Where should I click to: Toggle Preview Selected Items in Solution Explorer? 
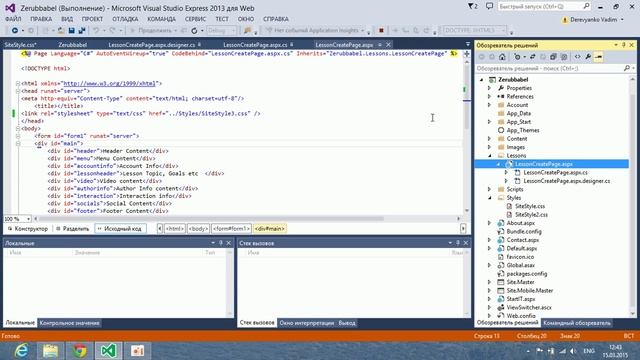[598, 57]
